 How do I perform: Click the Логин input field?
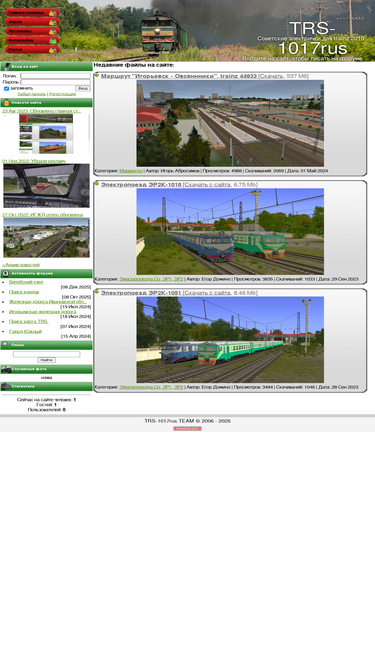pyautogui.click(x=55, y=76)
